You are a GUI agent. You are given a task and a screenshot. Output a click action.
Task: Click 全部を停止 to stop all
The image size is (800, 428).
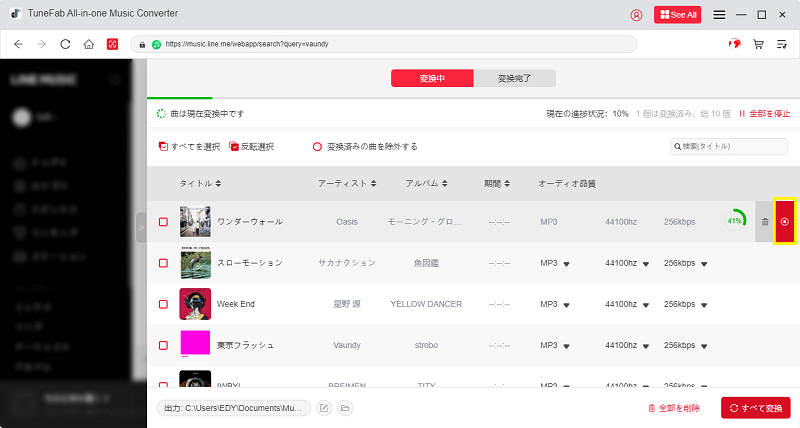[x=764, y=114]
